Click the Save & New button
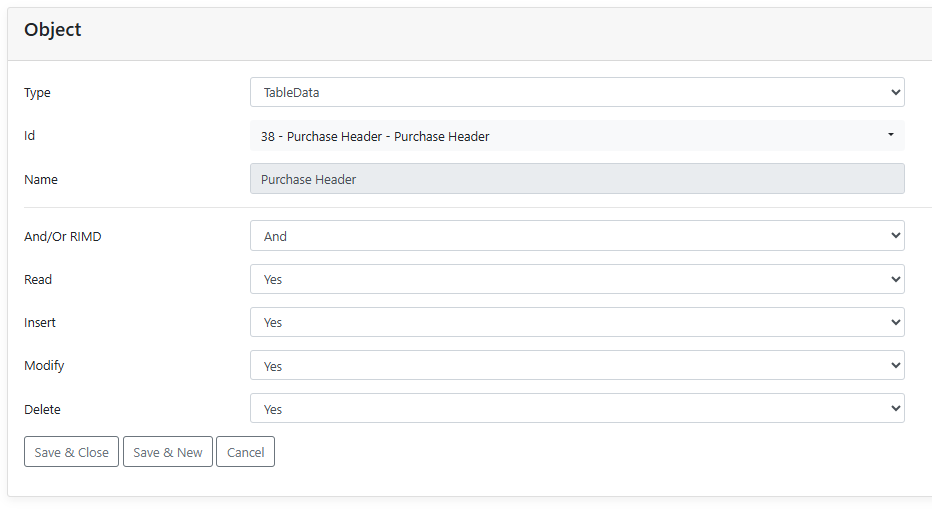The height and width of the screenshot is (512, 932). [x=168, y=452]
